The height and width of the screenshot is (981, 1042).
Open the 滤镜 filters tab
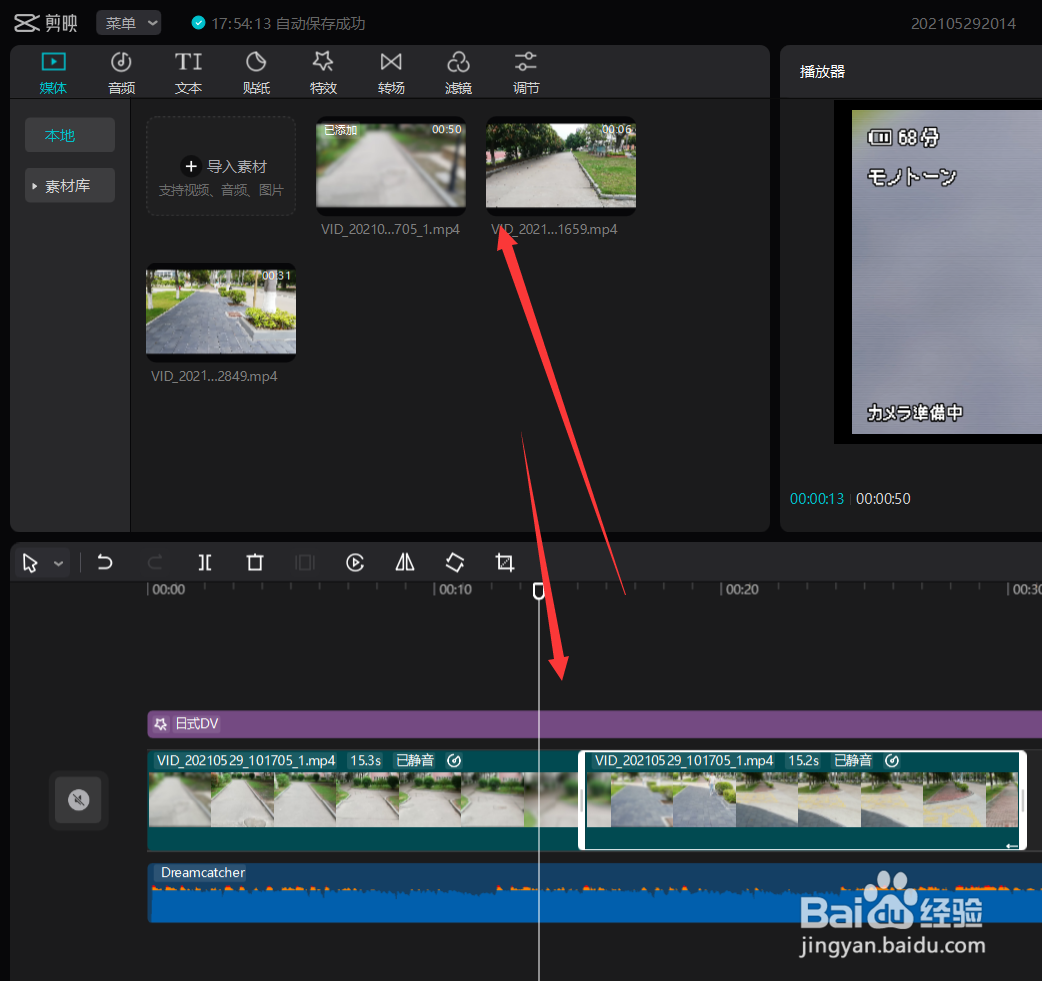tap(459, 73)
